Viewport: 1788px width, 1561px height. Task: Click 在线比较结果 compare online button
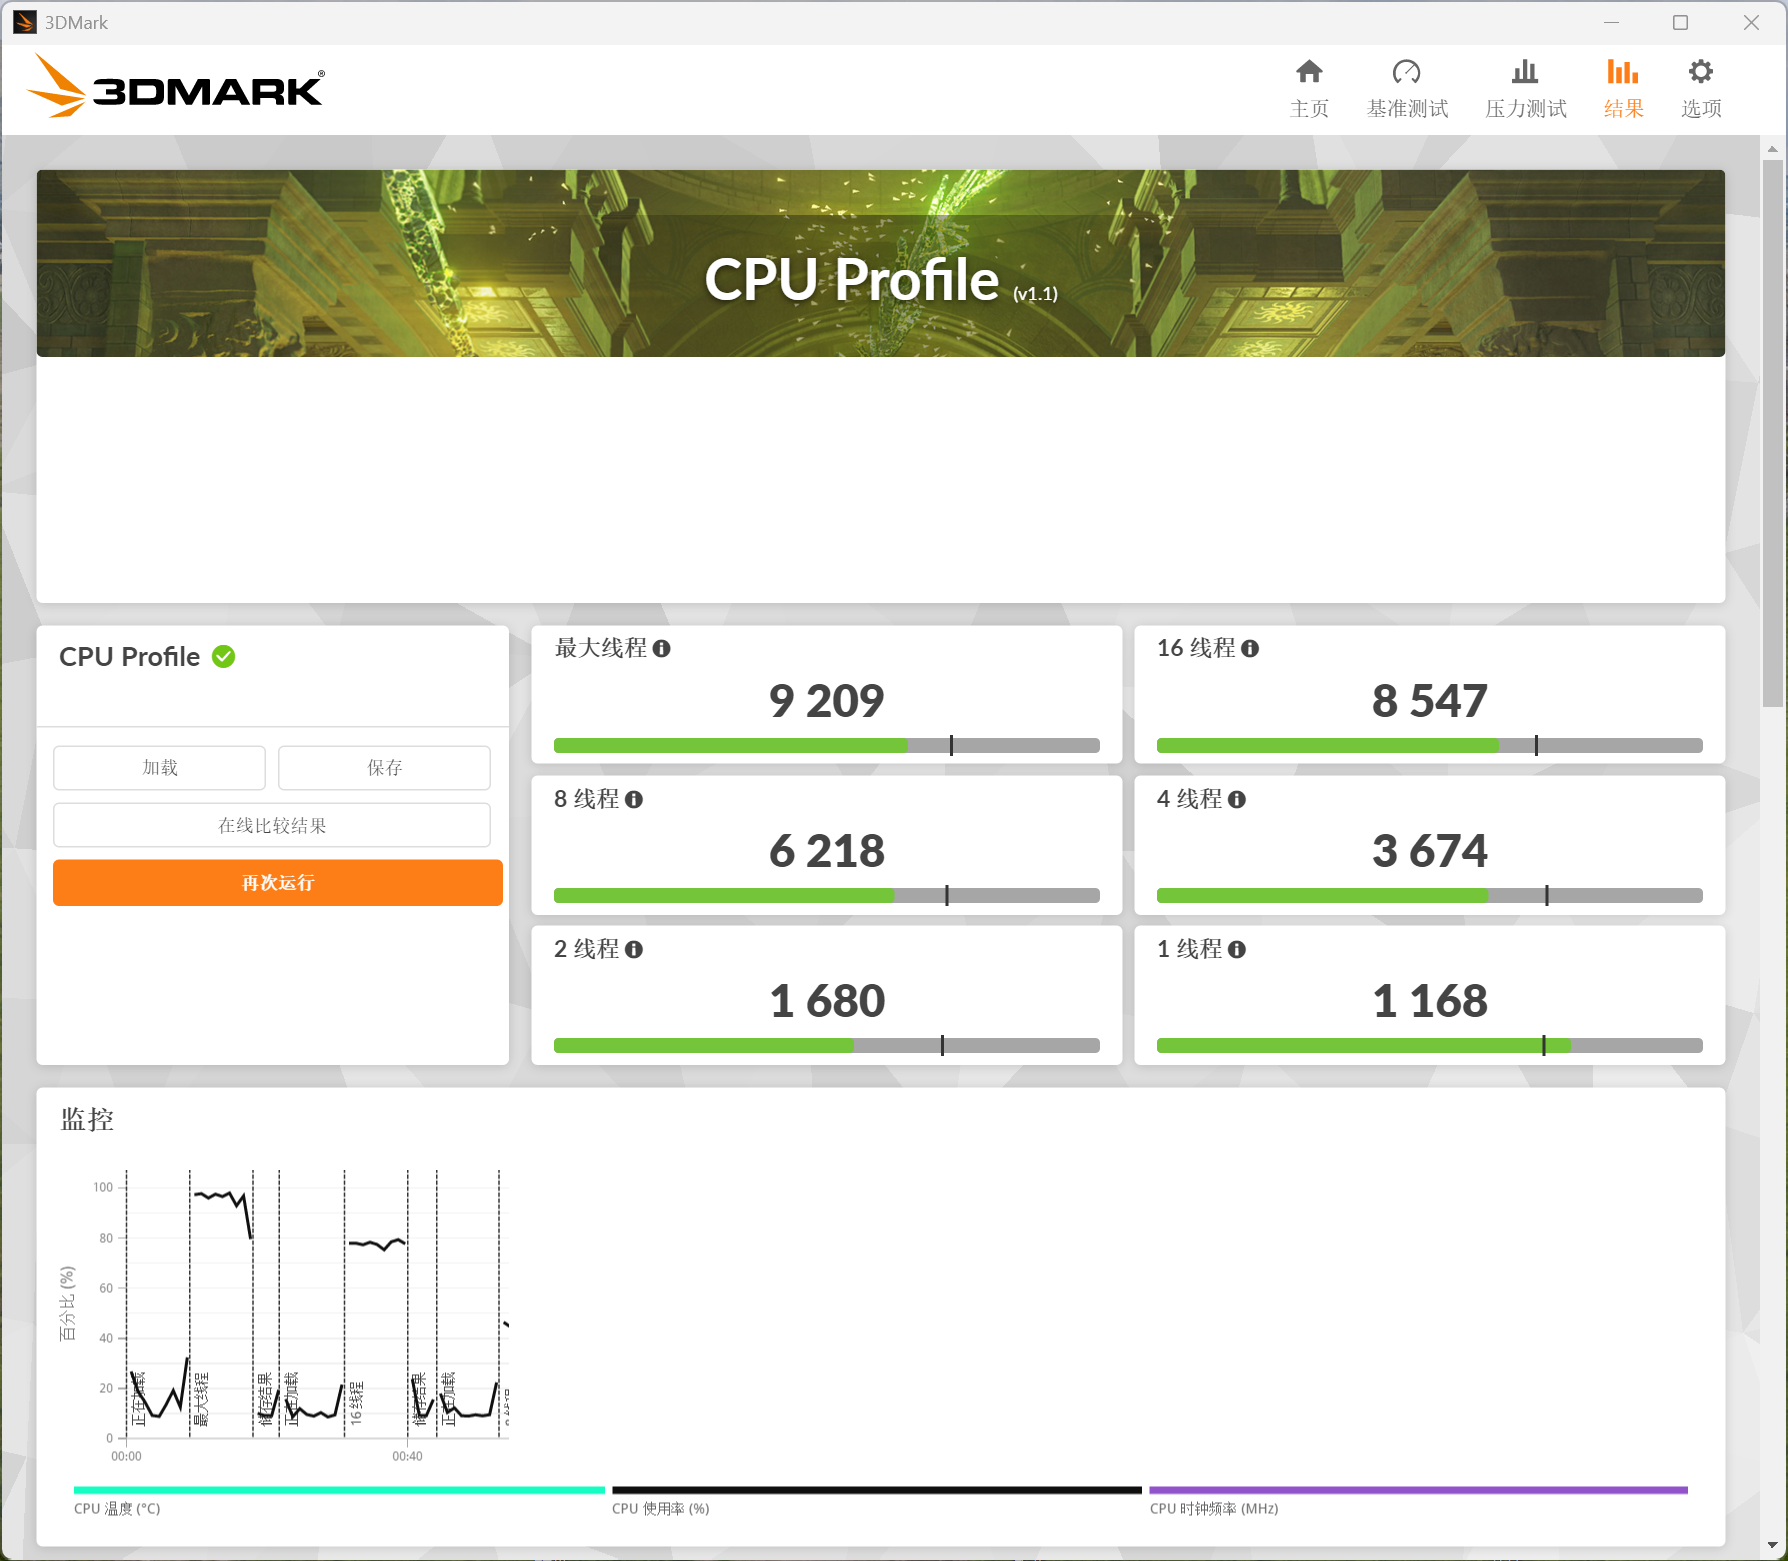point(272,826)
